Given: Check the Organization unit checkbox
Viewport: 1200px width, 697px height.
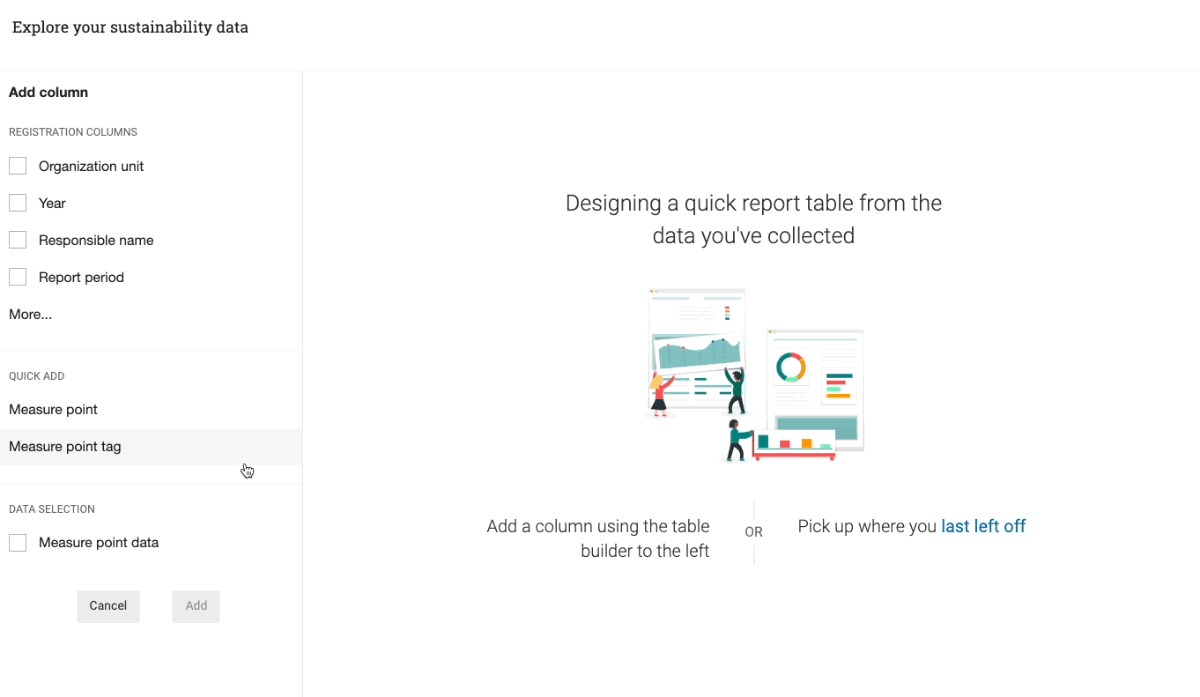Looking at the screenshot, I should pos(18,166).
